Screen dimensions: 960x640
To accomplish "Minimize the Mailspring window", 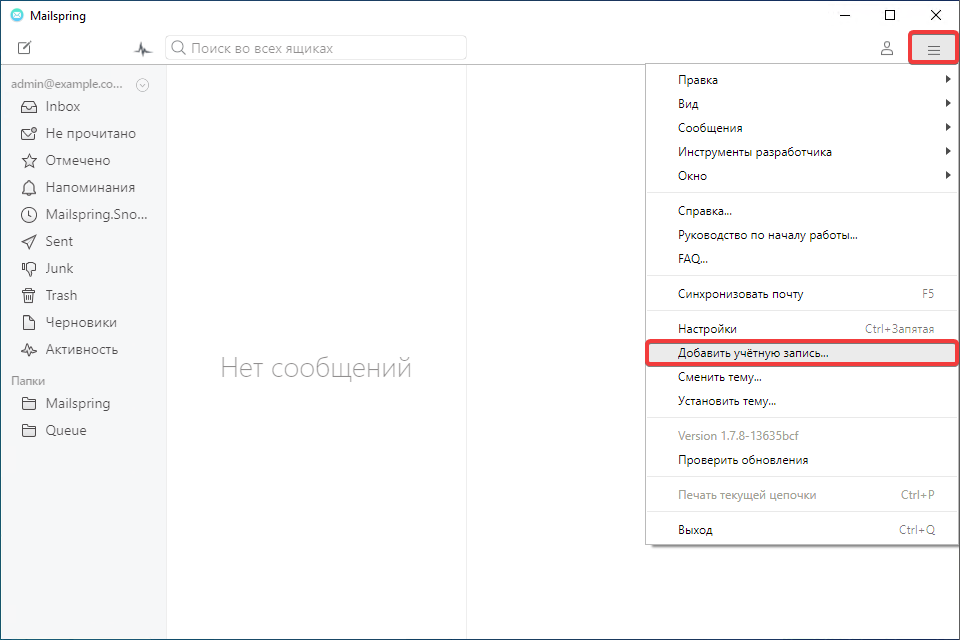I will (845, 15).
